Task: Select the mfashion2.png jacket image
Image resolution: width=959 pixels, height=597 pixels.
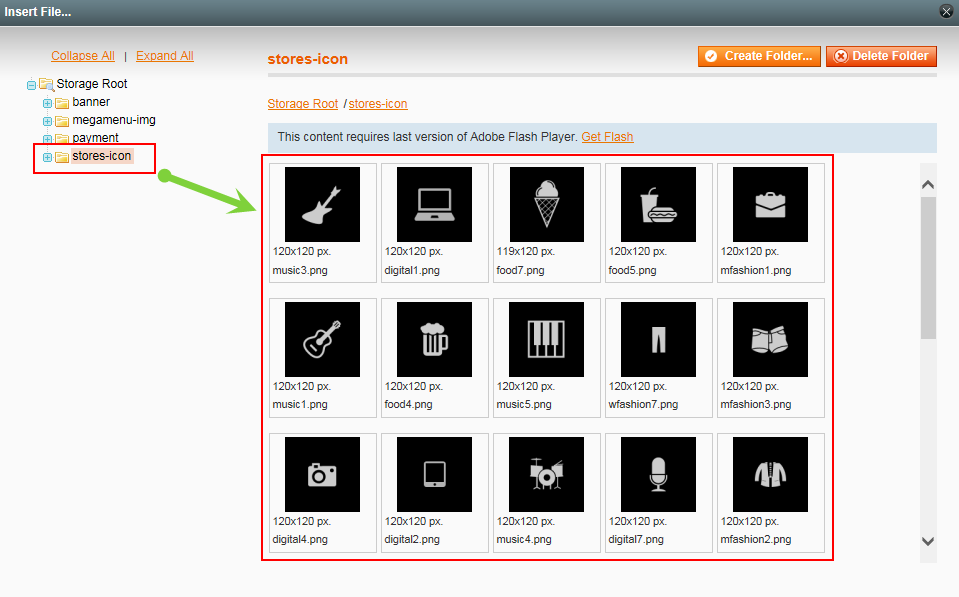Action: coord(770,474)
